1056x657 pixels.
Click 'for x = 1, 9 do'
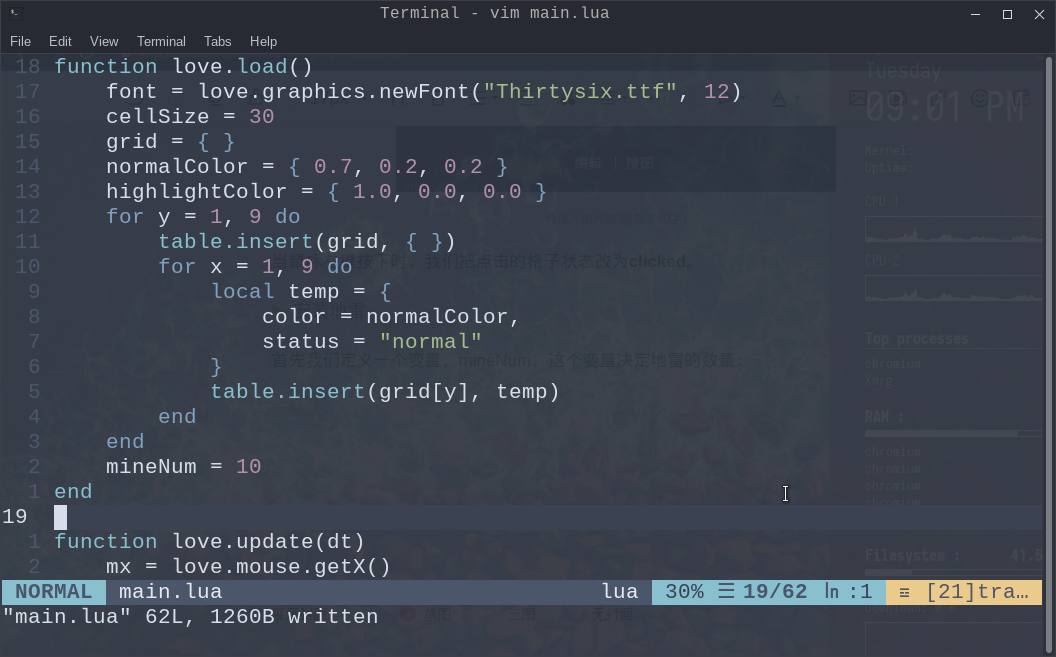[x=255, y=267]
